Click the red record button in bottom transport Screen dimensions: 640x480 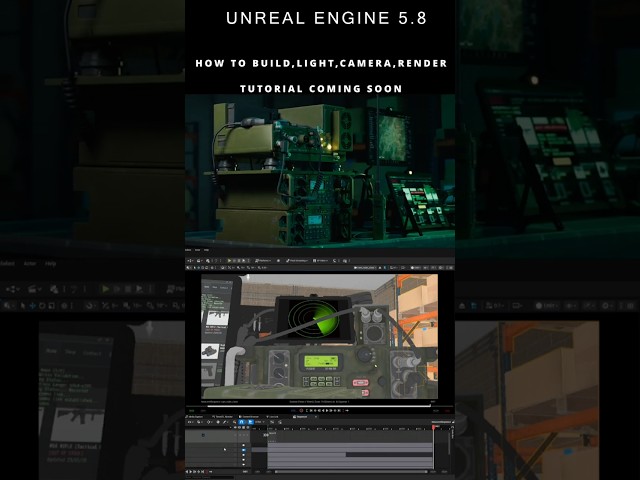click(x=207, y=472)
